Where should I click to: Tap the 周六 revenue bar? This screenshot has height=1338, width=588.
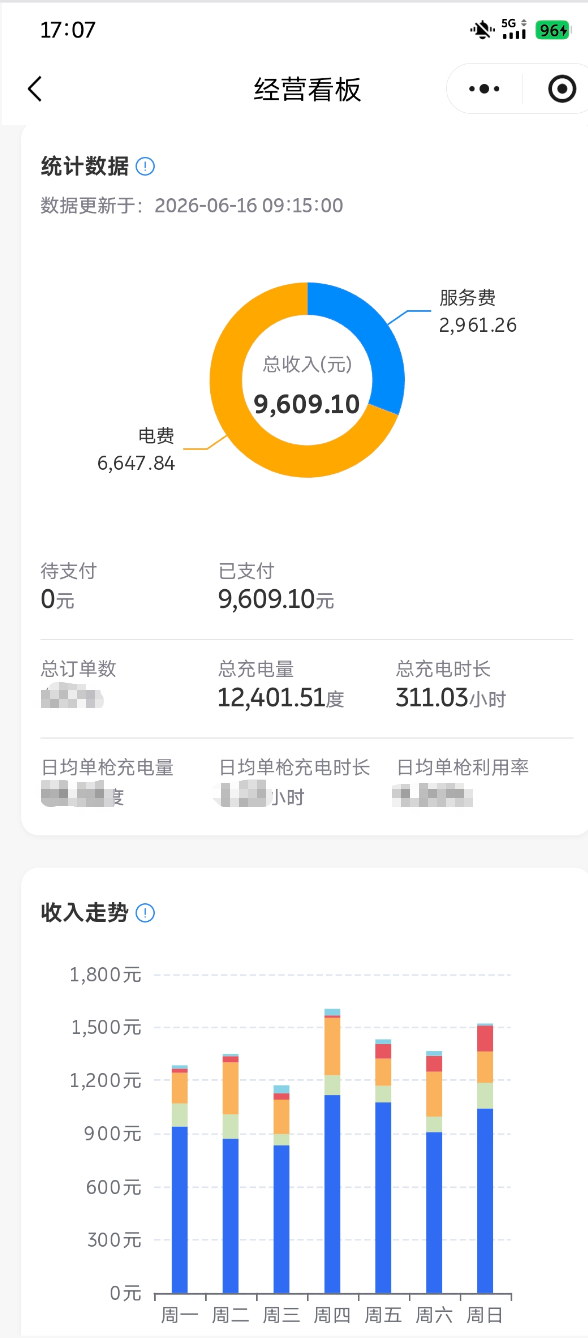click(434, 1172)
